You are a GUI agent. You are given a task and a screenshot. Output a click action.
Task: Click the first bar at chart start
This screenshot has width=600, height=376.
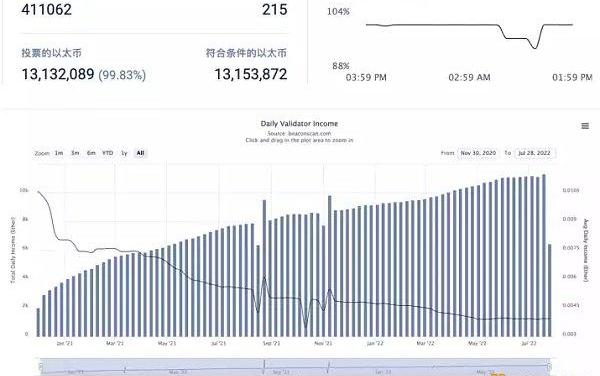click(38, 322)
